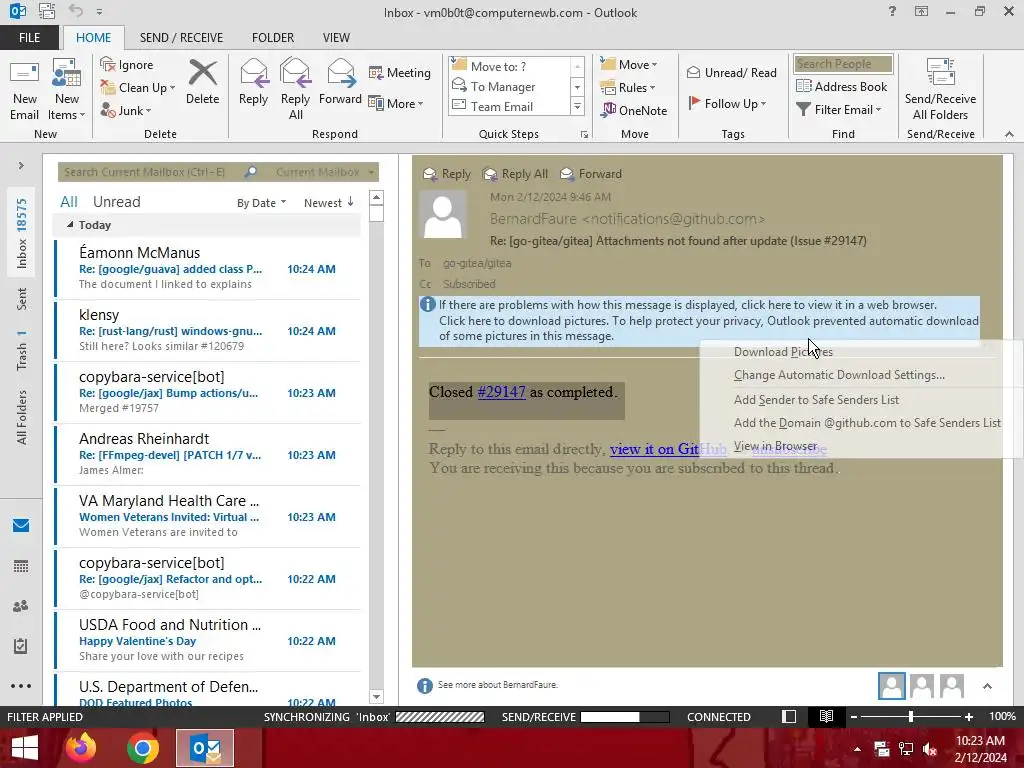Image resolution: width=1024 pixels, height=768 pixels.
Task: Reply with a Meeting request
Action: click(400, 72)
